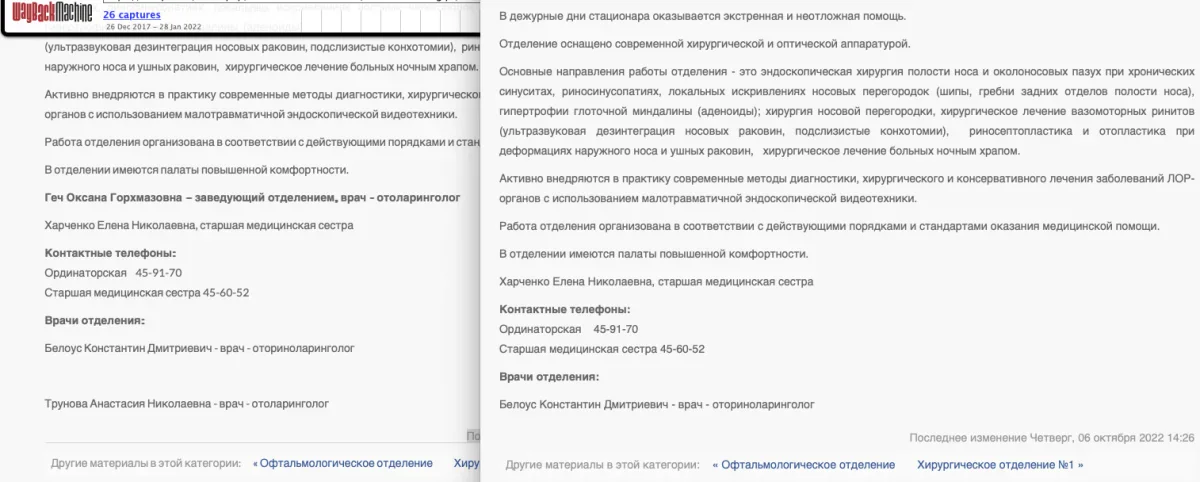Click Отделение оснащено современной хирургической sentence
1200x482 pixels.
point(705,44)
